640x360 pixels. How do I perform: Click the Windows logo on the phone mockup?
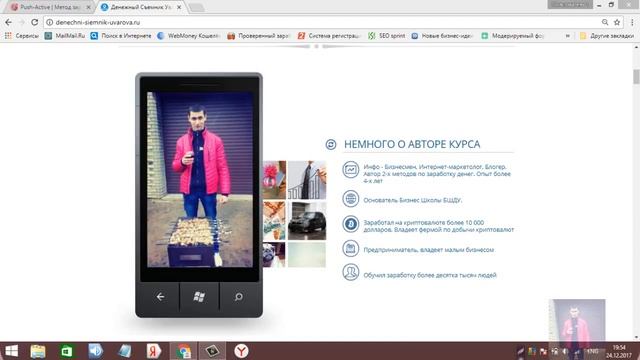(x=199, y=297)
